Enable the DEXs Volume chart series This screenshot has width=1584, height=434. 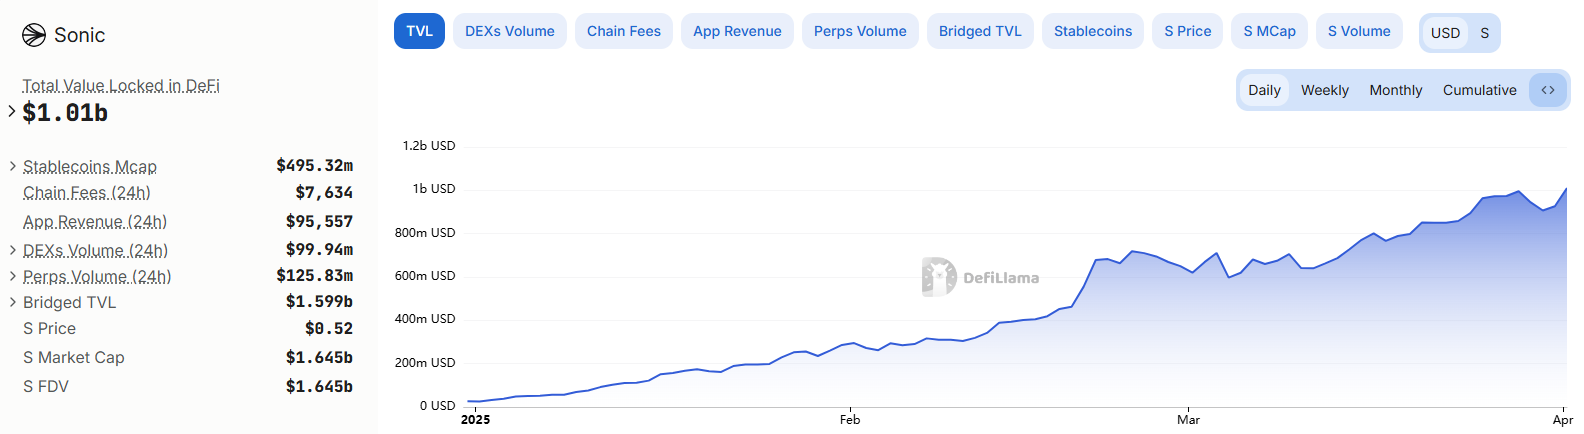pyautogui.click(x=509, y=31)
